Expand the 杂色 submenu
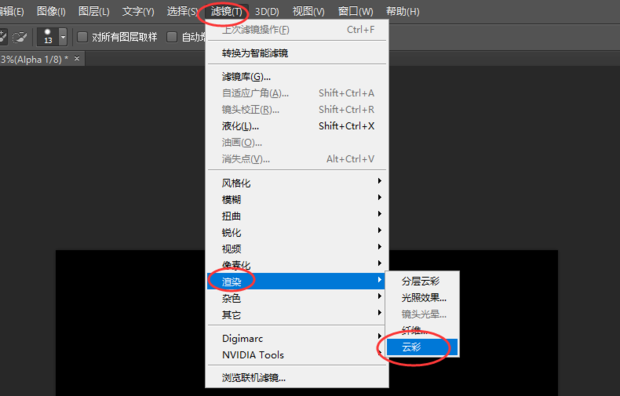The image size is (620, 396). pos(297,298)
